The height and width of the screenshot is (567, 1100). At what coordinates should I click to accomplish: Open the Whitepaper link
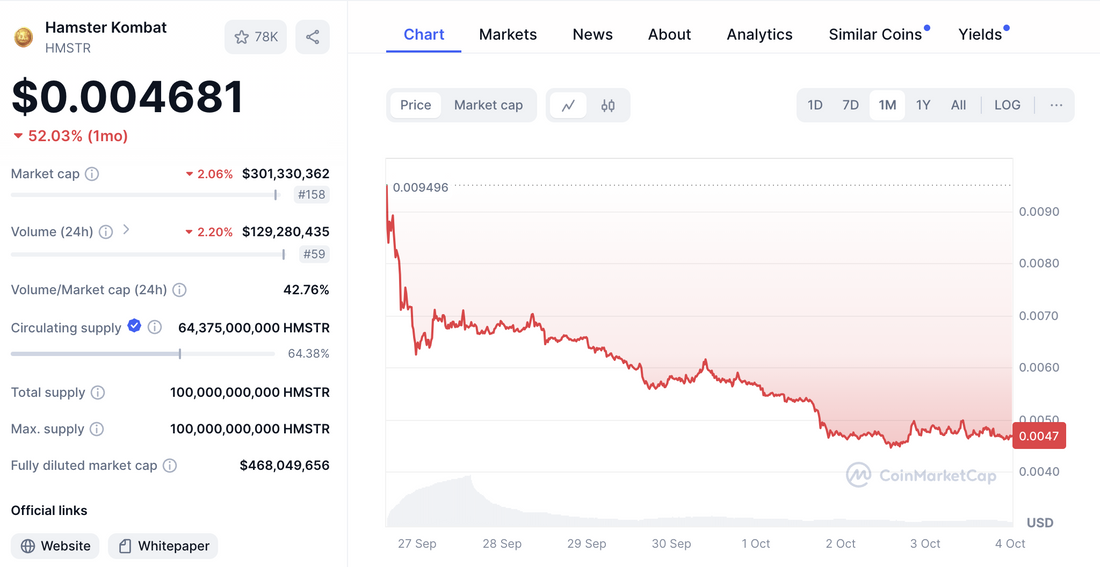pos(163,546)
